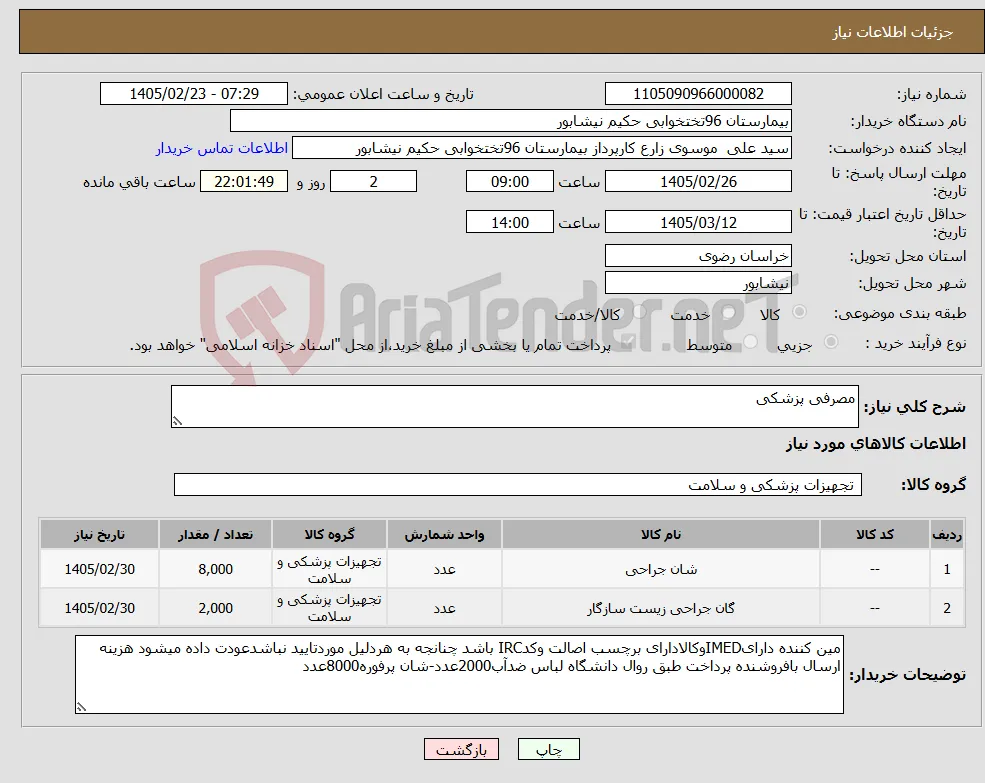Click row number 2 cell
Viewport: 985px width, 783px height.
tap(947, 608)
